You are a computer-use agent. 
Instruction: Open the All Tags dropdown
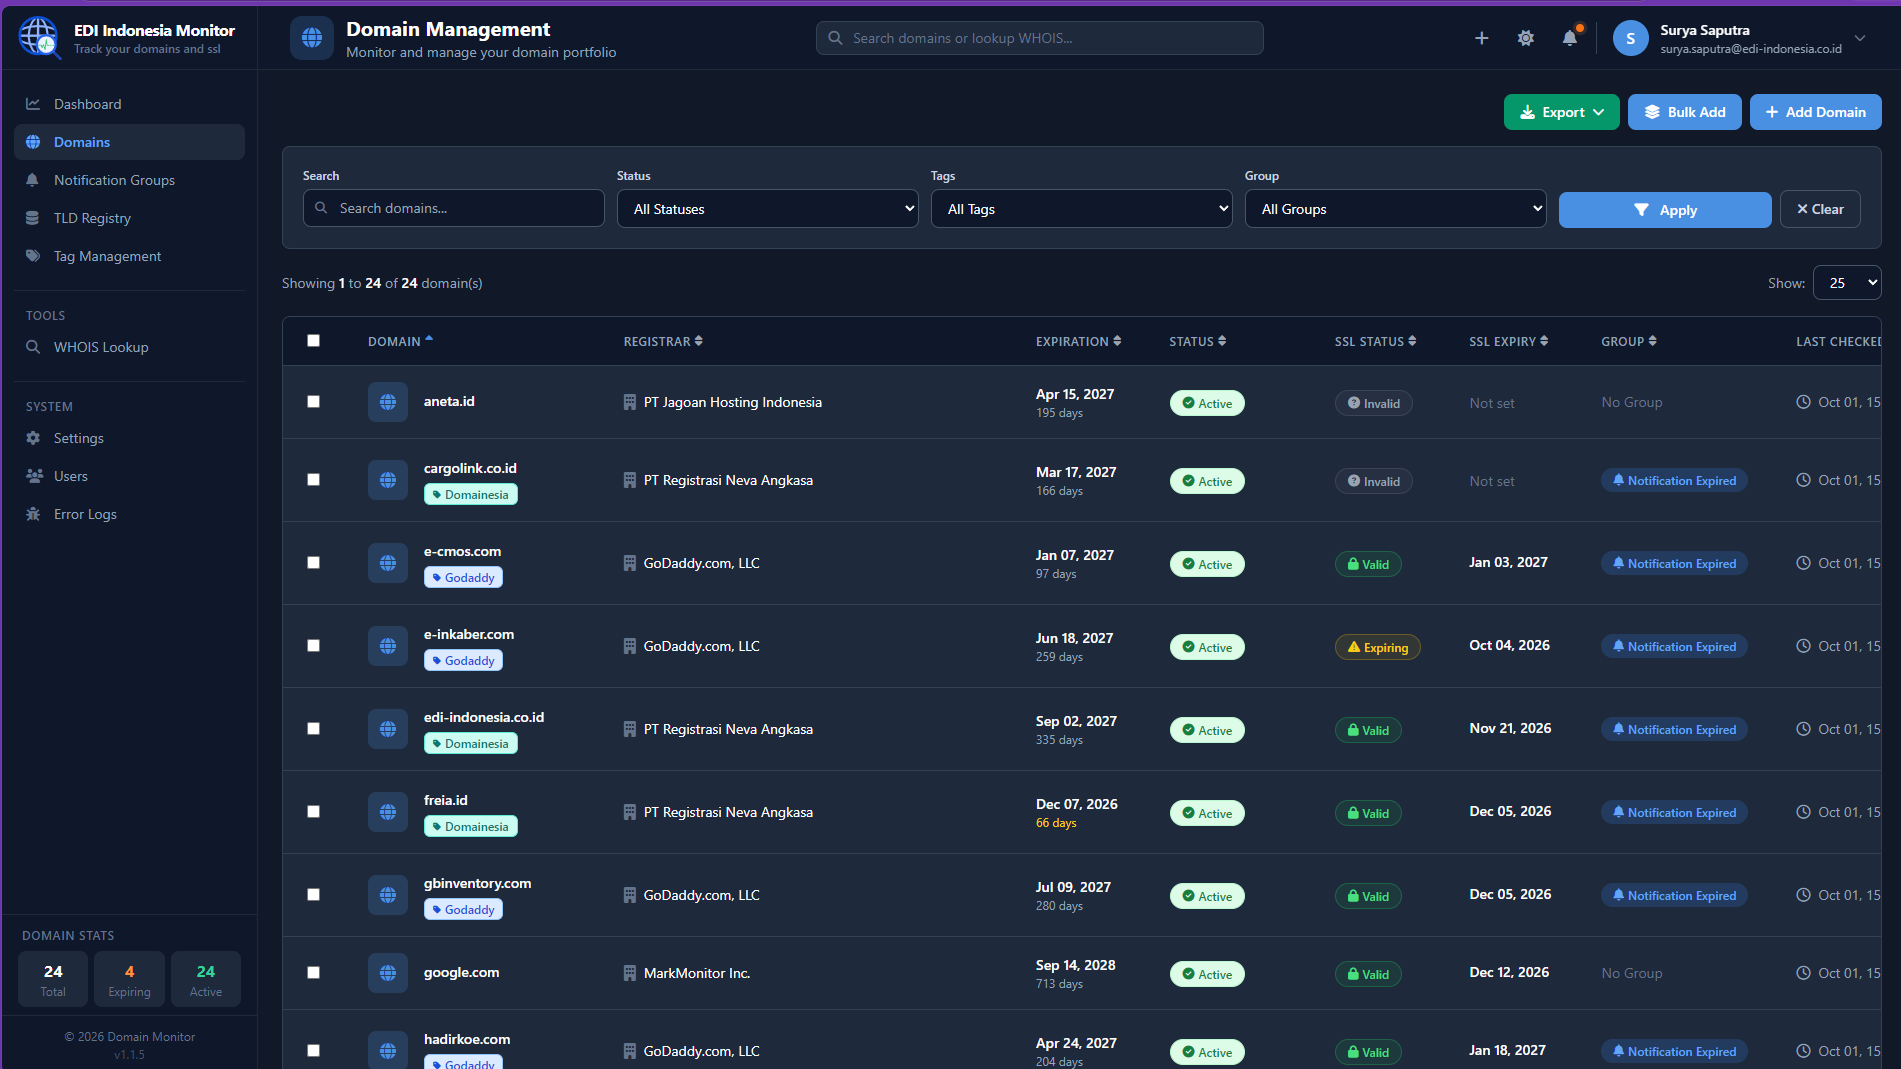point(1082,209)
